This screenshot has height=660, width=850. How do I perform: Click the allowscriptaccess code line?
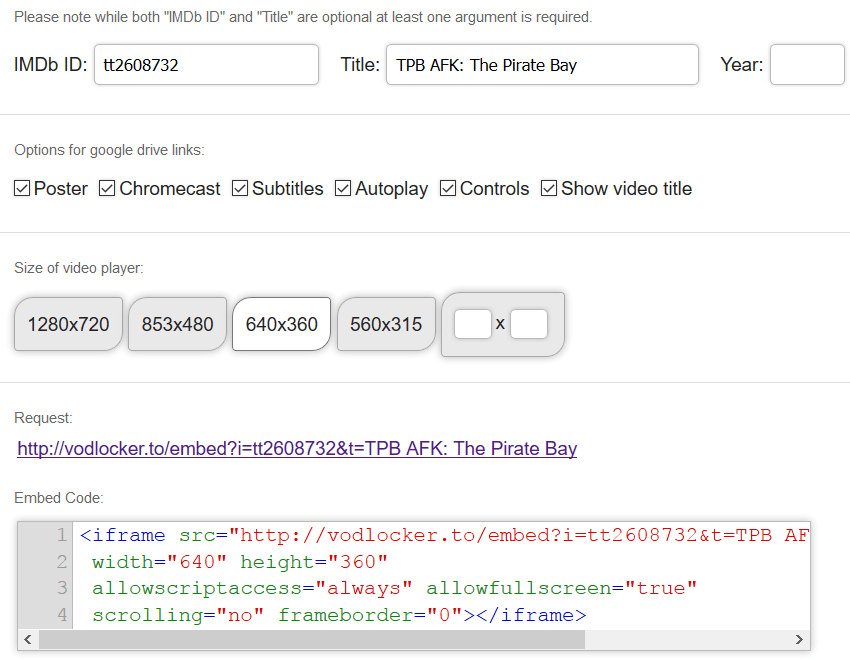click(x=394, y=588)
